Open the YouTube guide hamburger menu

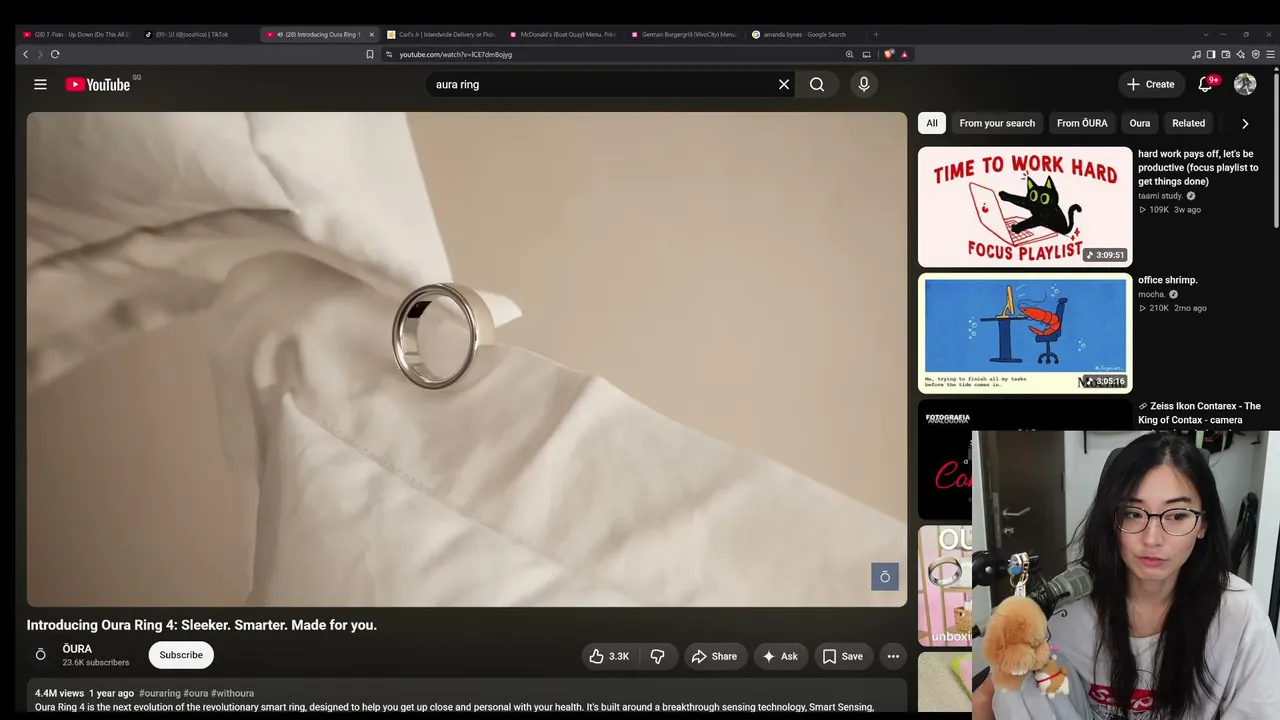[40, 85]
